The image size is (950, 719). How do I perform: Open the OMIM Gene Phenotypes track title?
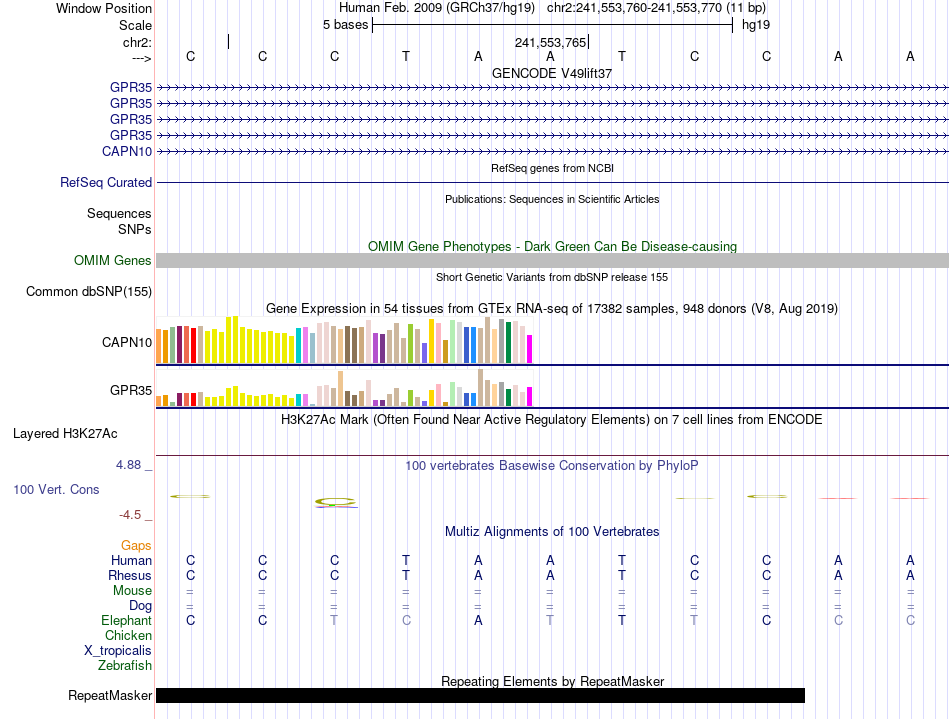552,247
